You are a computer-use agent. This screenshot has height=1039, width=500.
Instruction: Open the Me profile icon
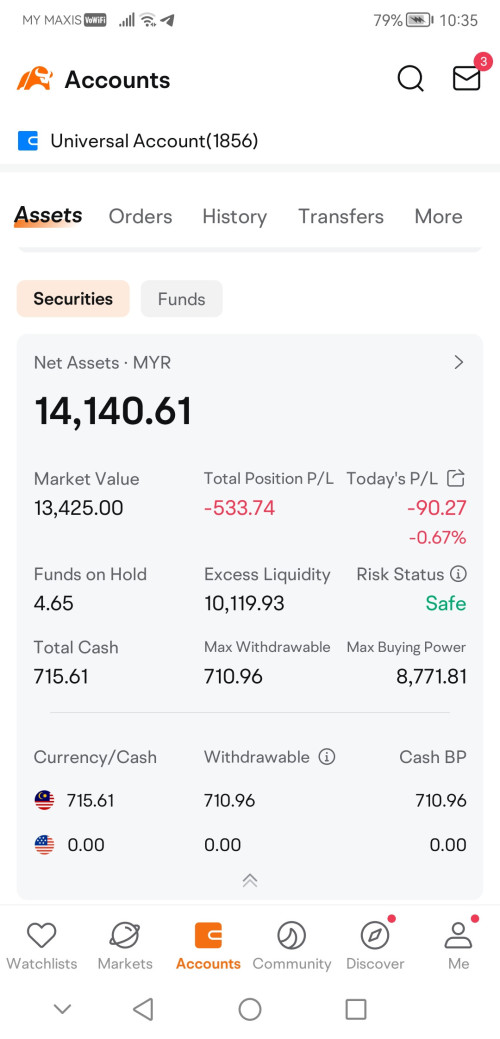(458, 936)
